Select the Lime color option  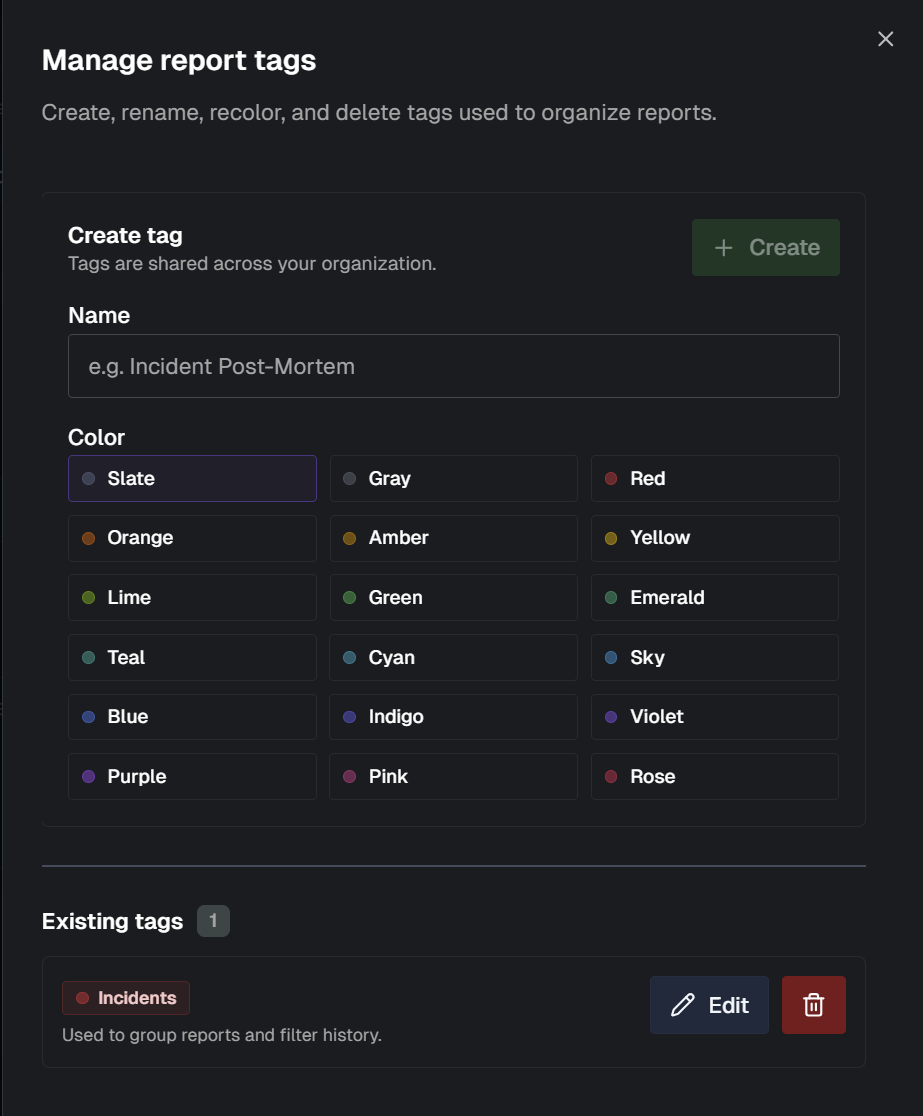point(192,597)
